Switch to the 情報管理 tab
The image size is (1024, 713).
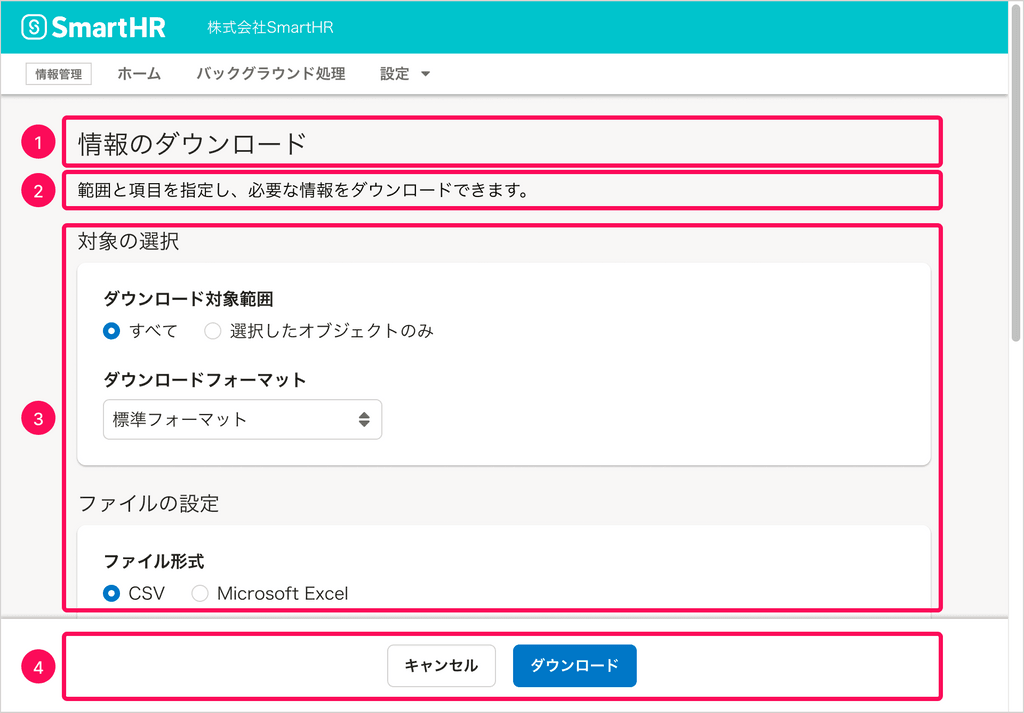pyautogui.click(x=57, y=73)
